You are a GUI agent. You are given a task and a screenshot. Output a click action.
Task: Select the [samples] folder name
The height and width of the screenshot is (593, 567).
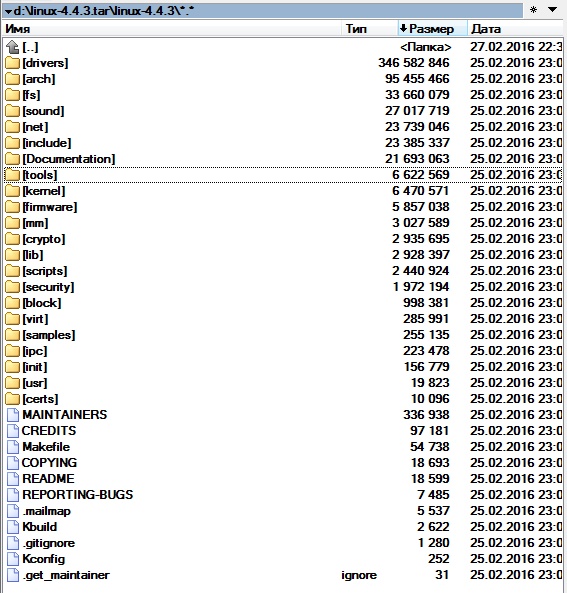pyautogui.click(x=49, y=335)
